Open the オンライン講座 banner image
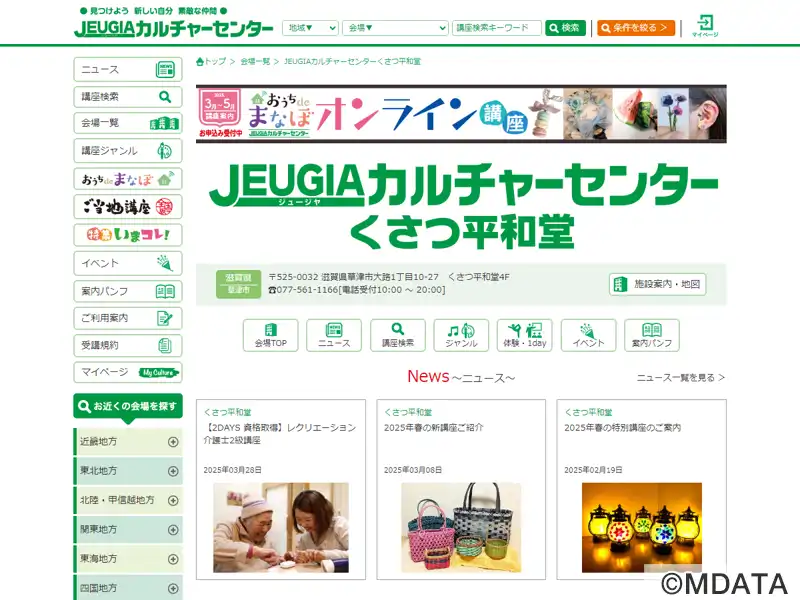The height and width of the screenshot is (600, 800). point(461,114)
